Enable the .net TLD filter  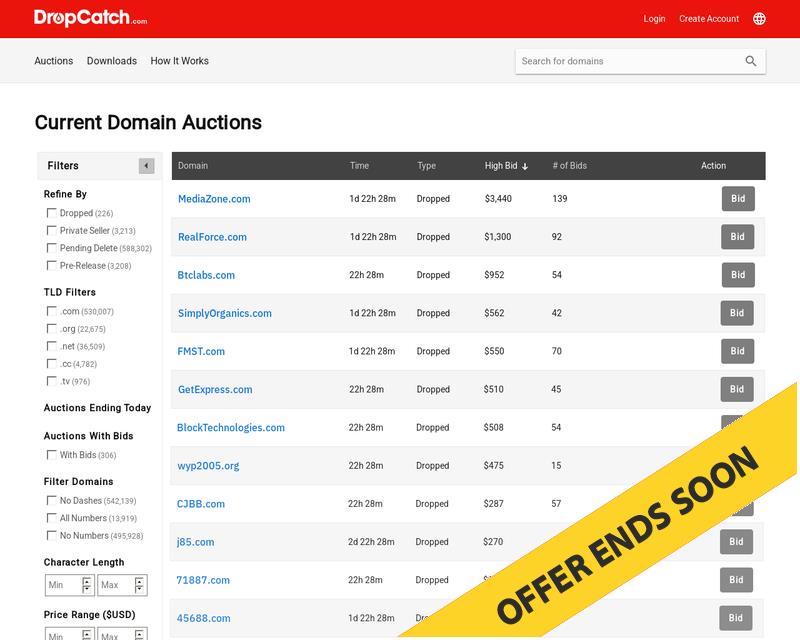click(x=52, y=346)
